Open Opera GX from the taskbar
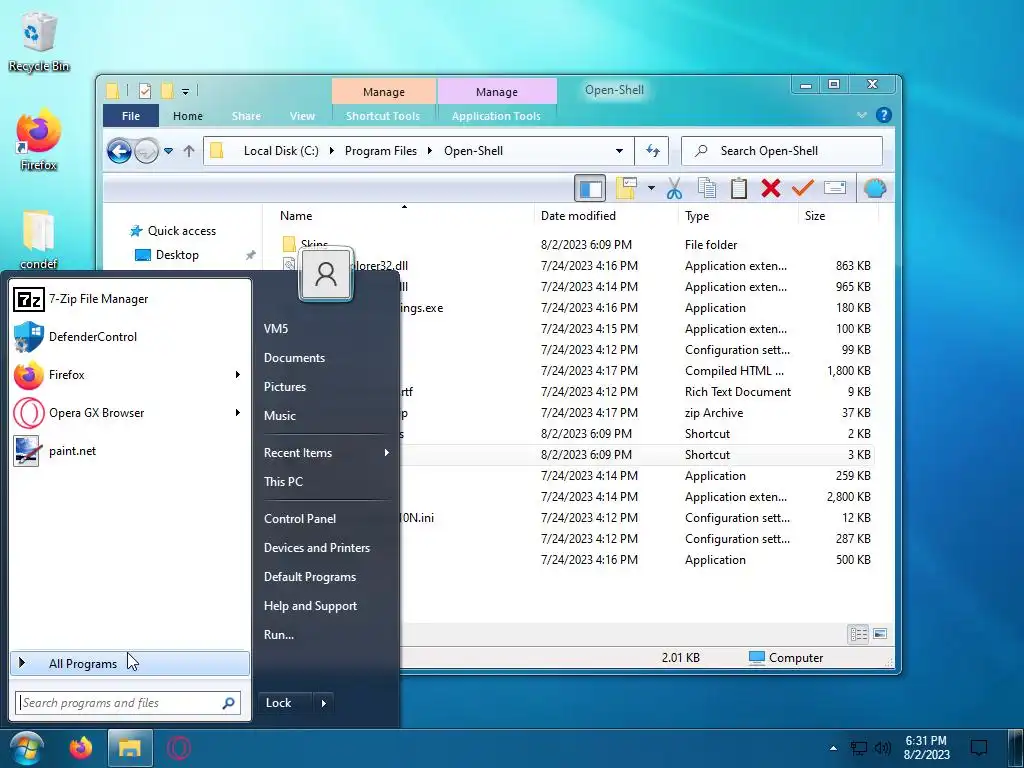Screen dimensions: 1024x768 tap(178, 748)
